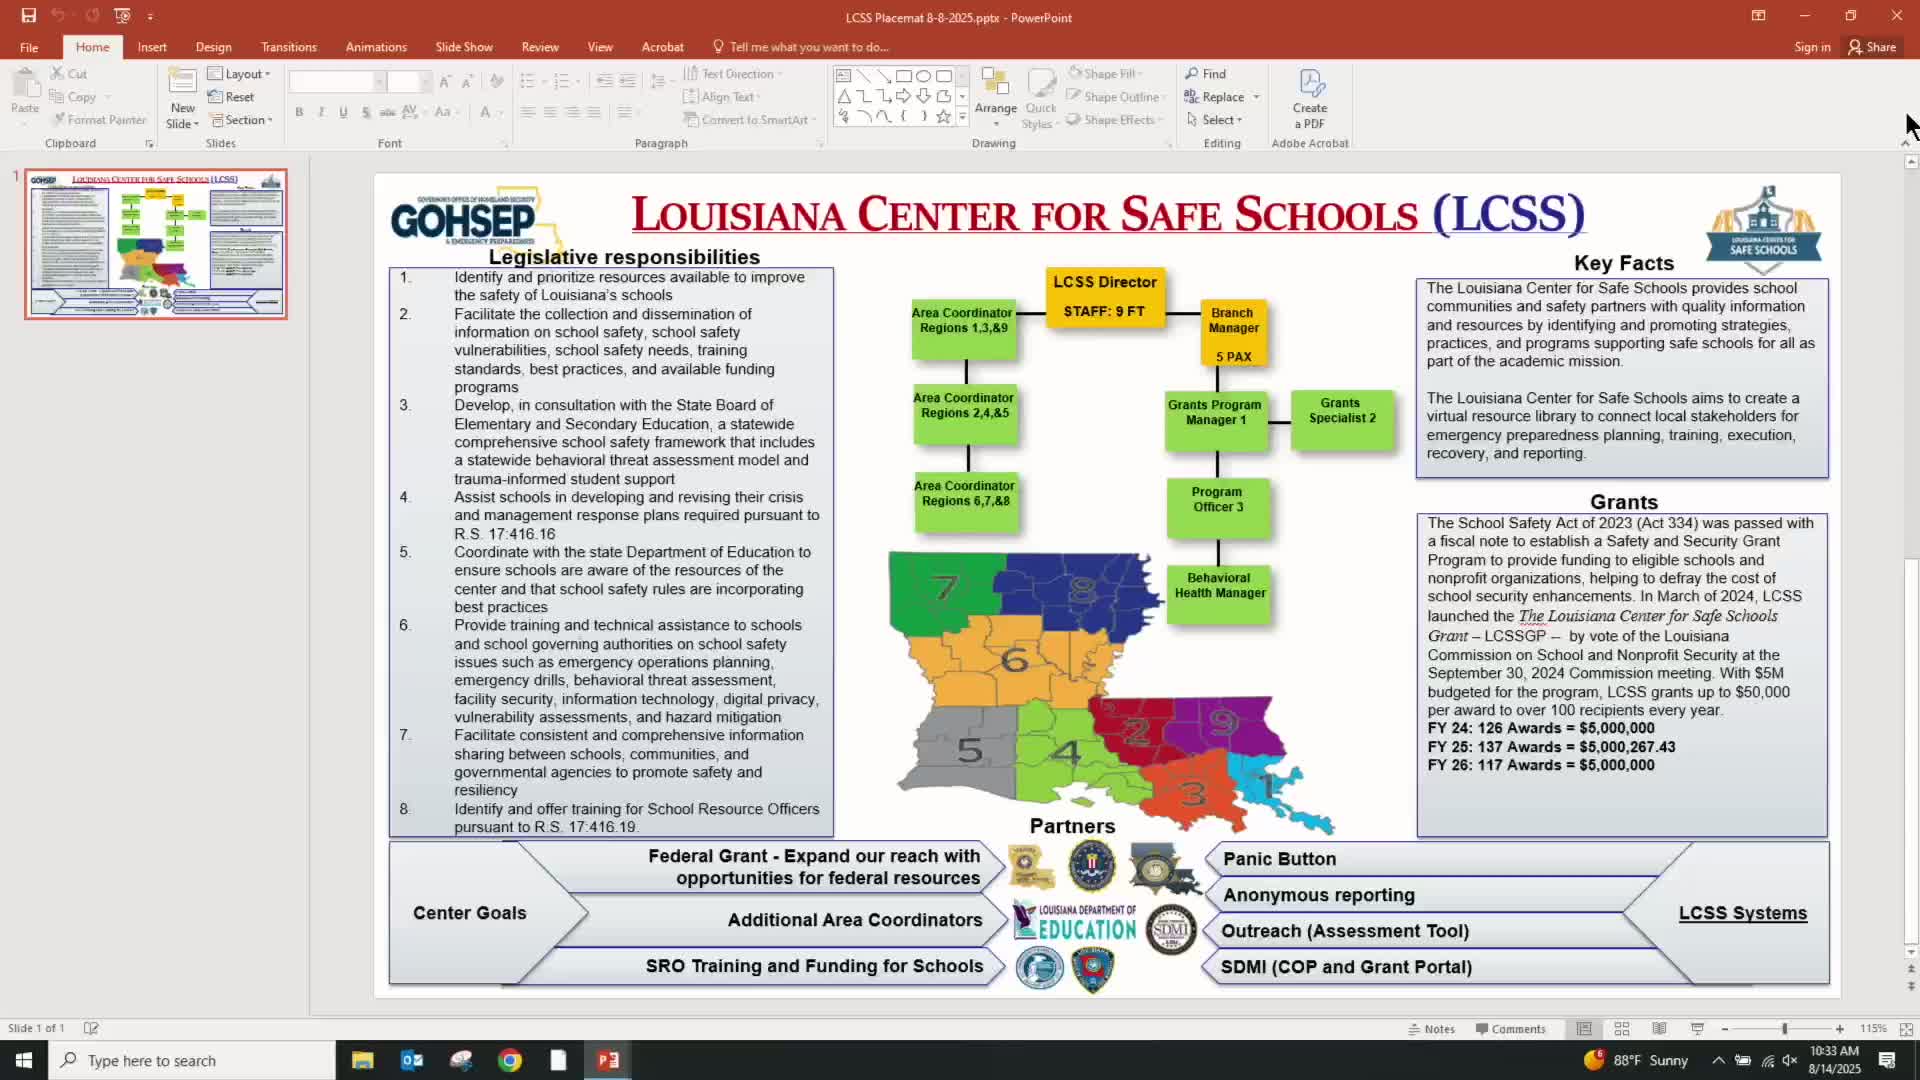Image resolution: width=1920 pixels, height=1080 pixels.
Task: Click the Sign in link
Action: pyautogui.click(x=1811, y=47)
